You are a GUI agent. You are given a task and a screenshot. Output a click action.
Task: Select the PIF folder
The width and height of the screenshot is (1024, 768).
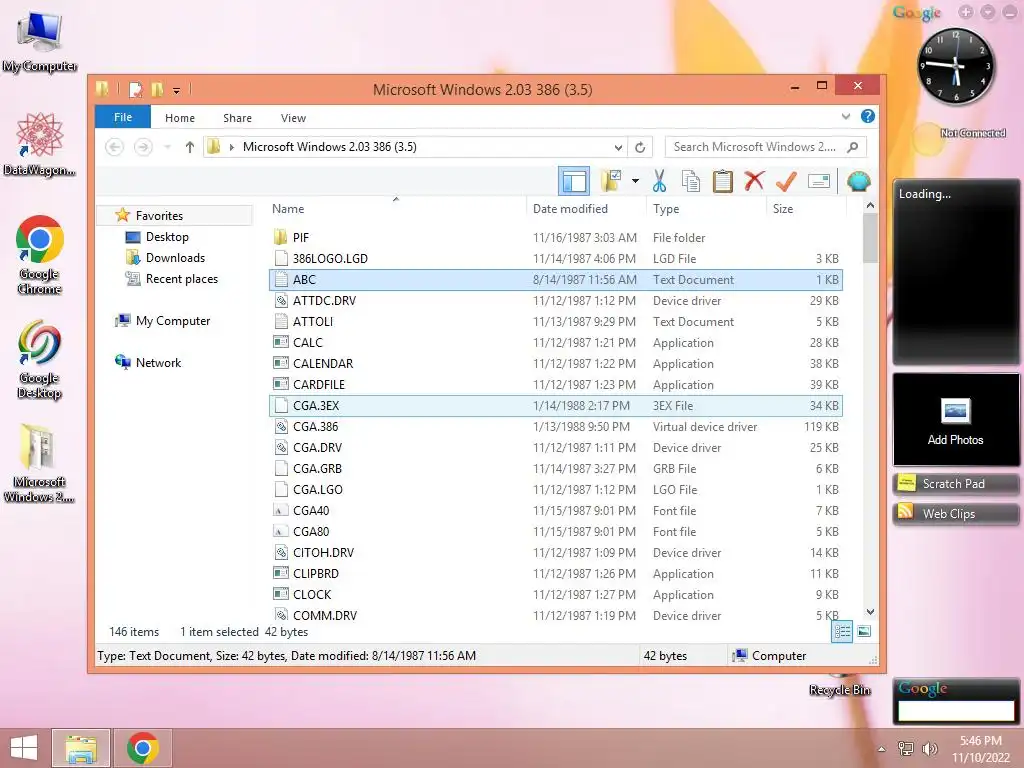pos(555,238)
